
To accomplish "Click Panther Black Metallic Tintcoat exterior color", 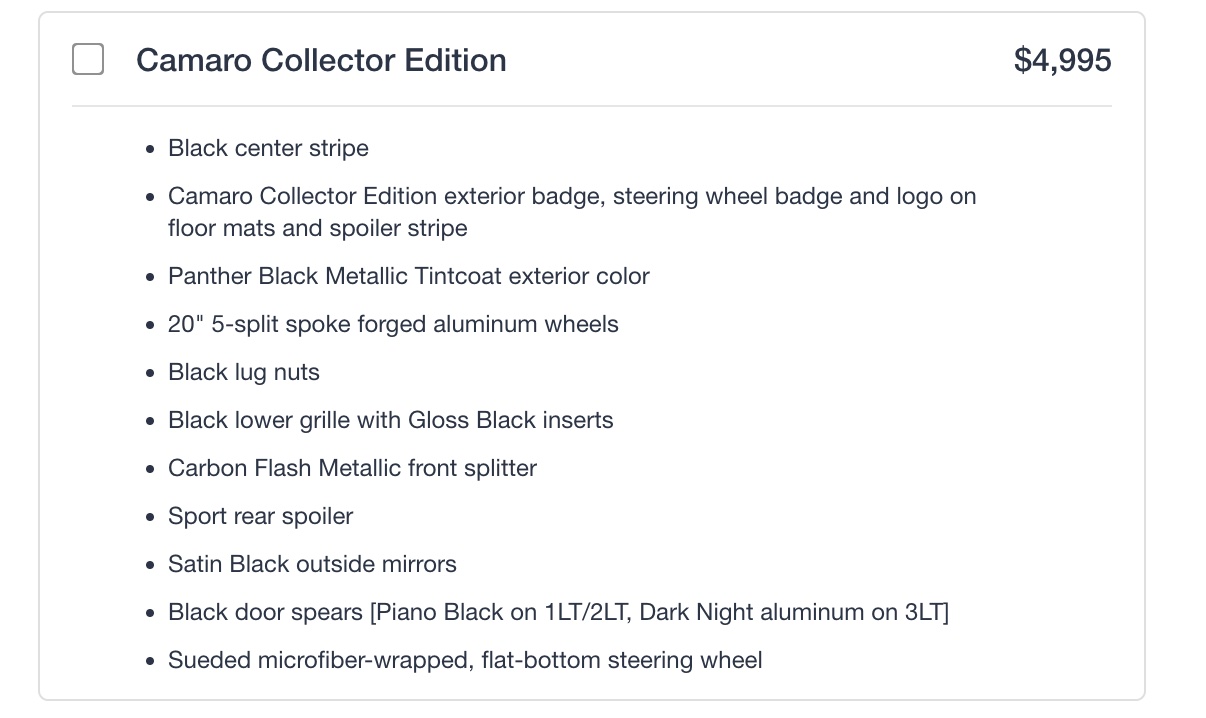I will [408, 276].
